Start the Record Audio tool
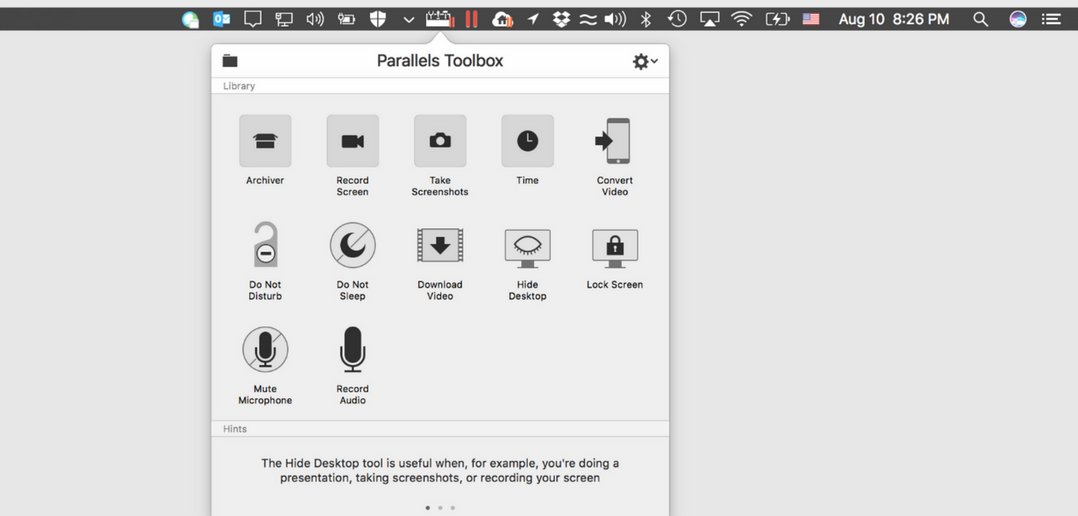The width and height of the screenshot is (1078, 516). (353, 349)
